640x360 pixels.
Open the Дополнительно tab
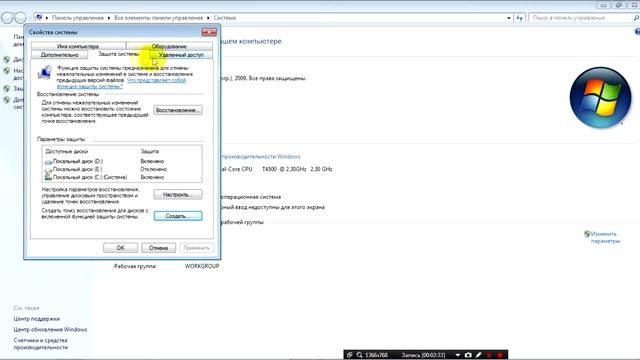click(60, 55)
